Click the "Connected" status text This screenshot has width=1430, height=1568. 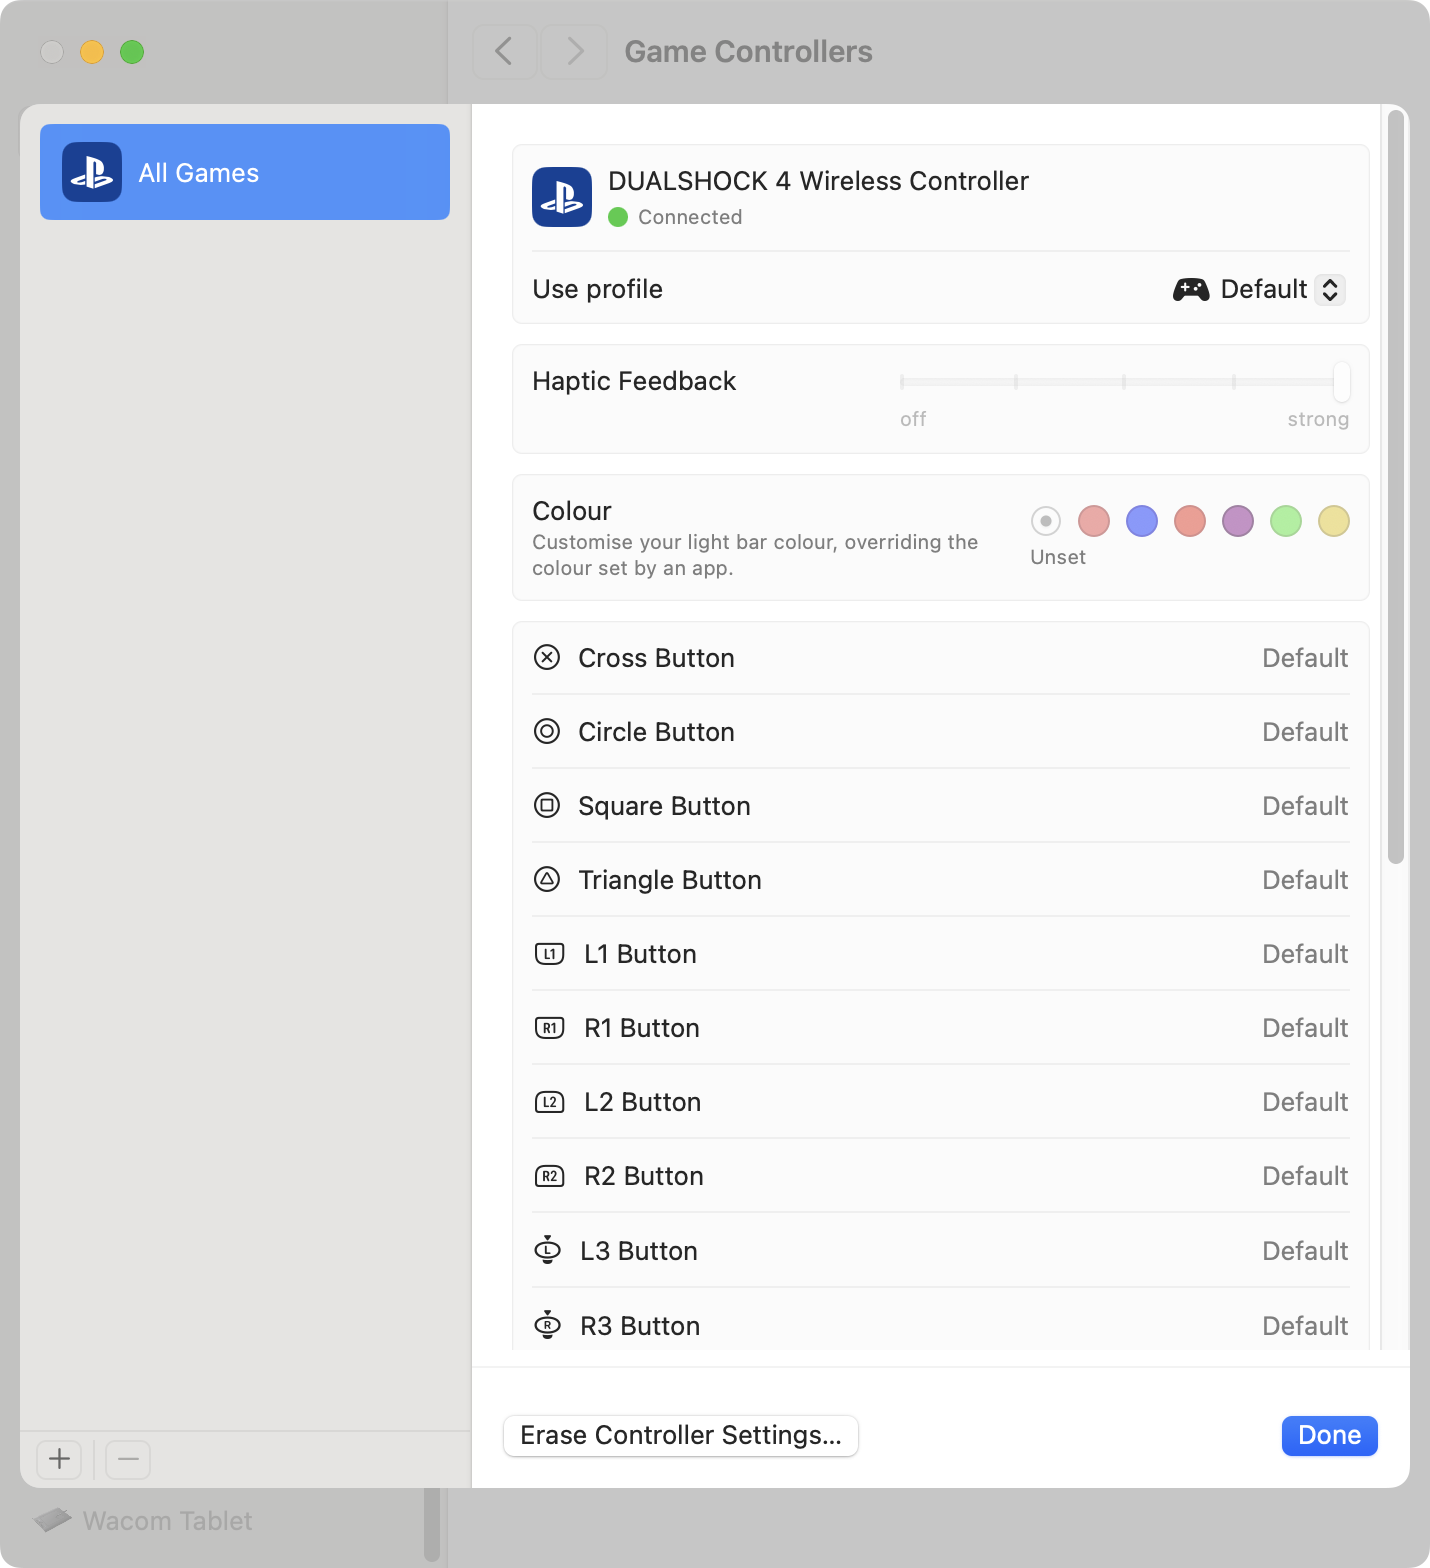tap(690, 217)
